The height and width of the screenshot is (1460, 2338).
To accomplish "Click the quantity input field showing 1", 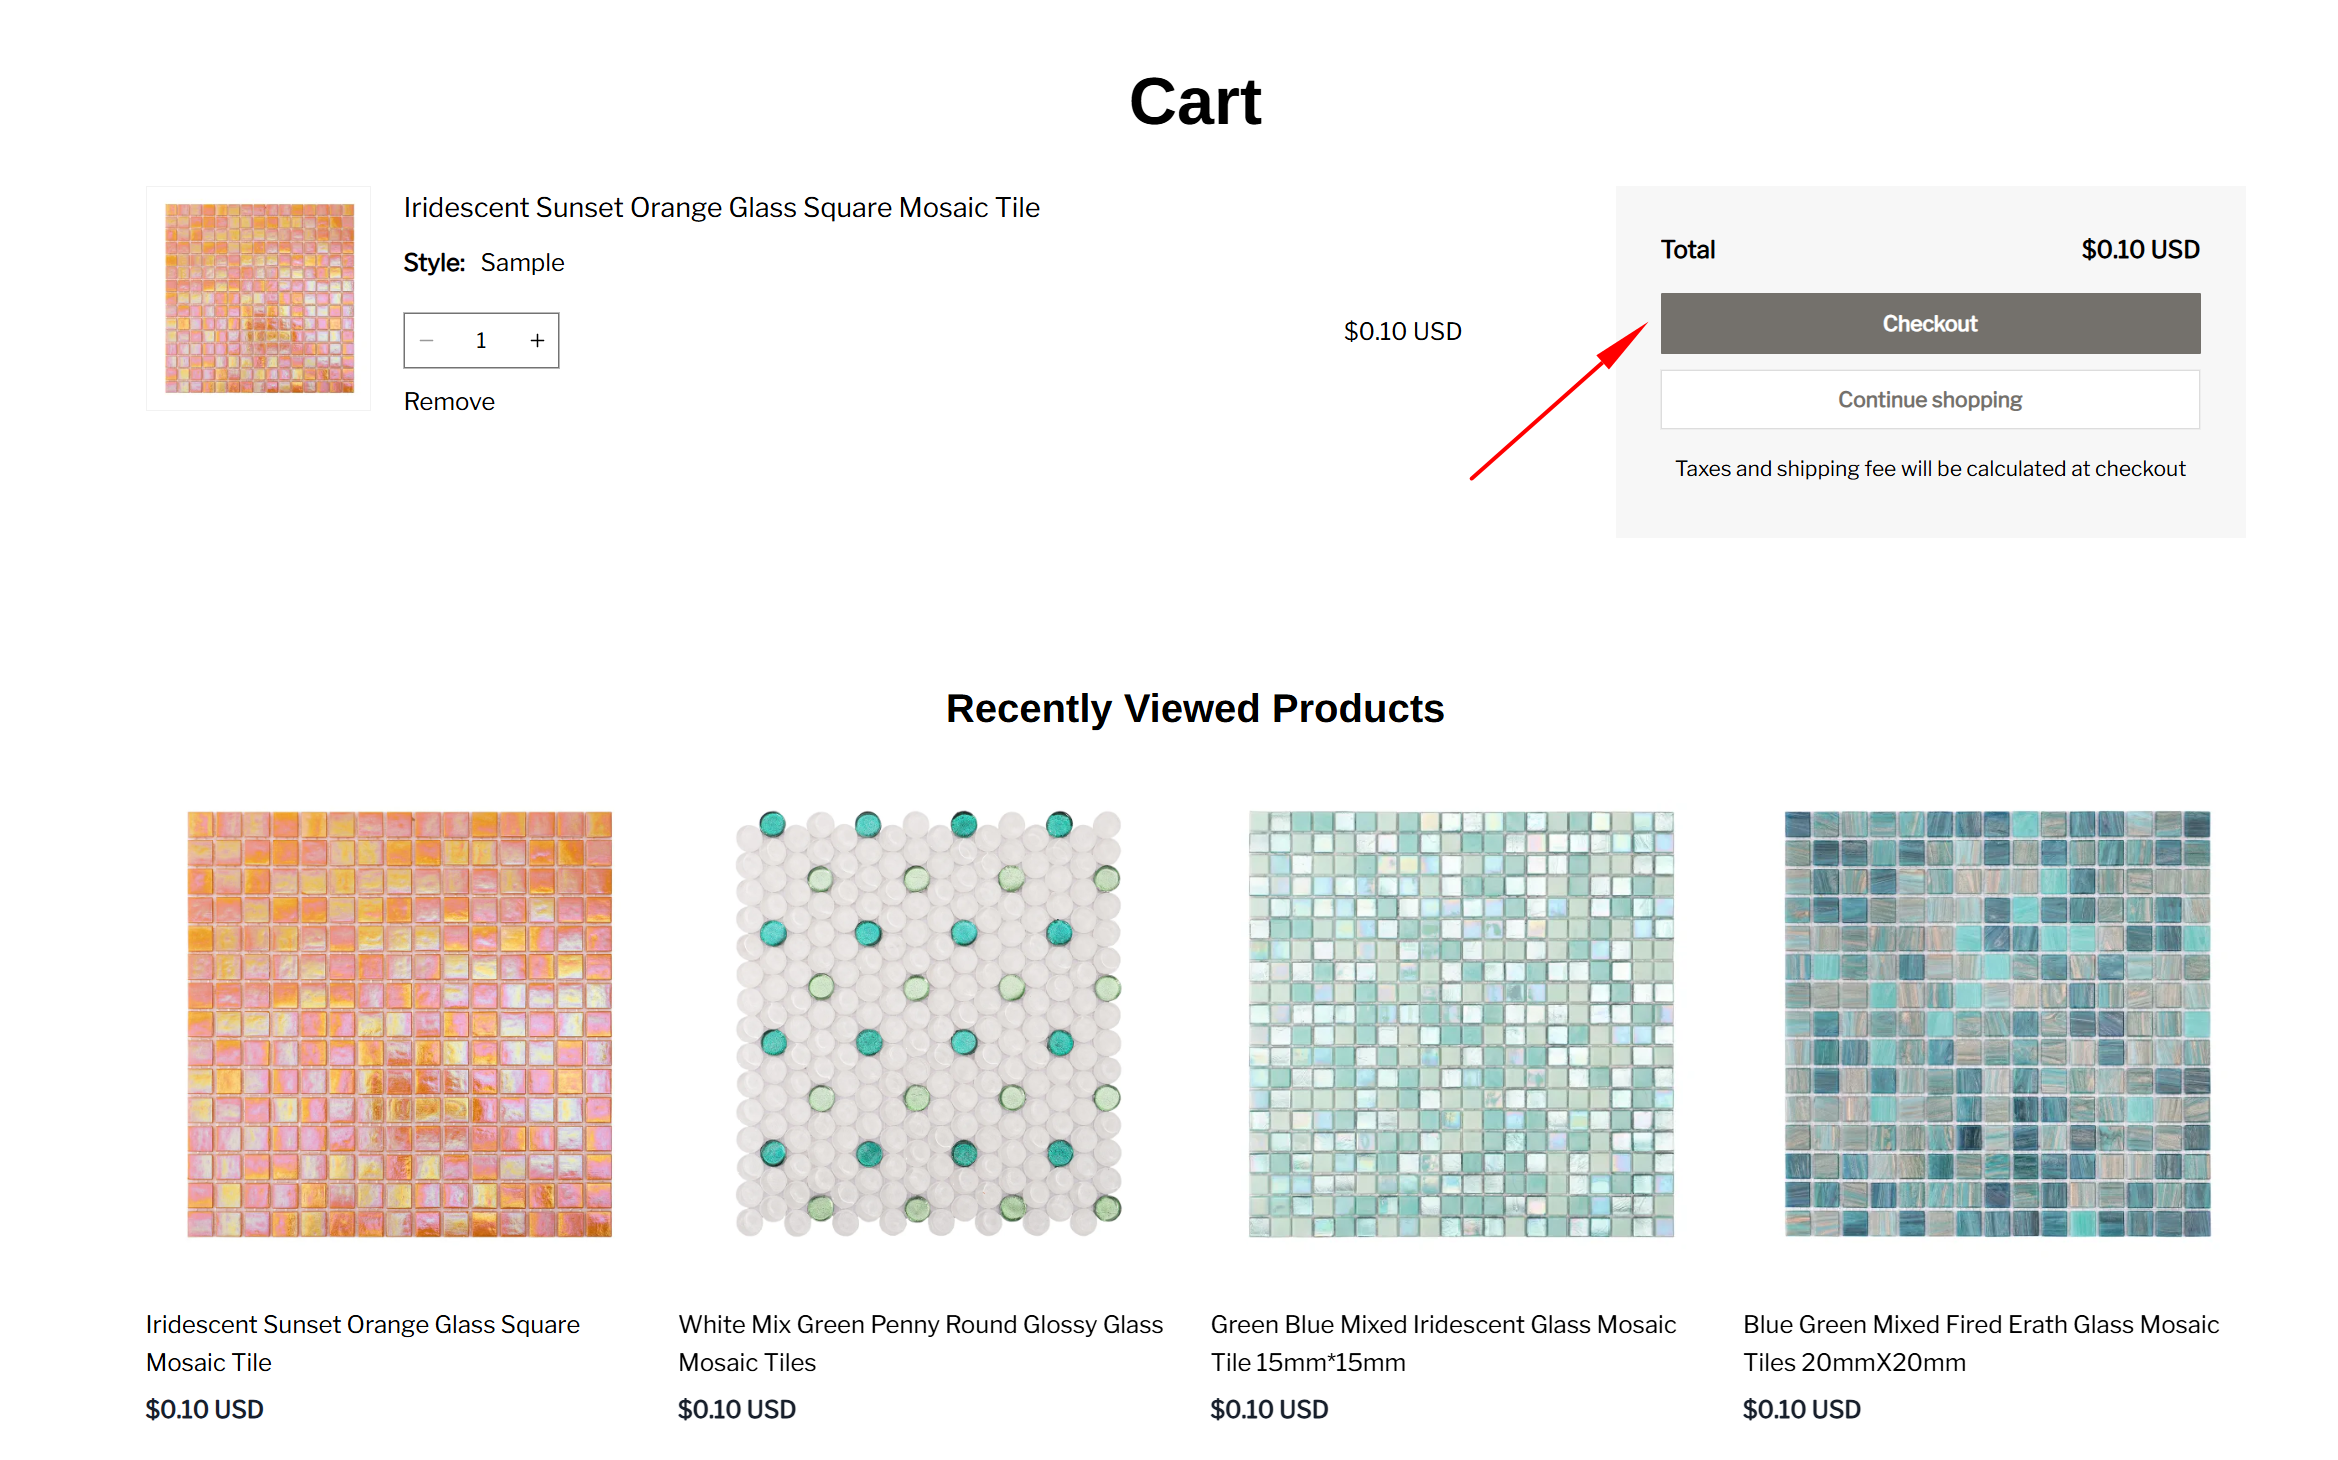I will pos(481,341).
